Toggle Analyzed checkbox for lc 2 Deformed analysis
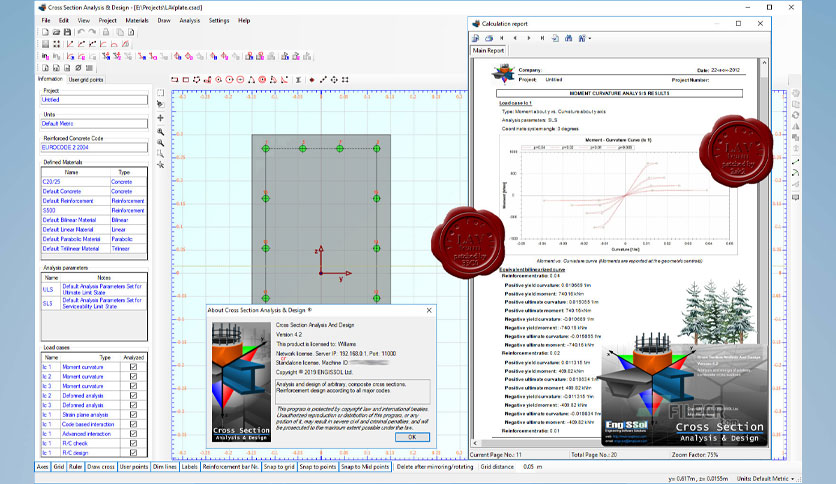 pyautogui.click(x=133, y=396)
